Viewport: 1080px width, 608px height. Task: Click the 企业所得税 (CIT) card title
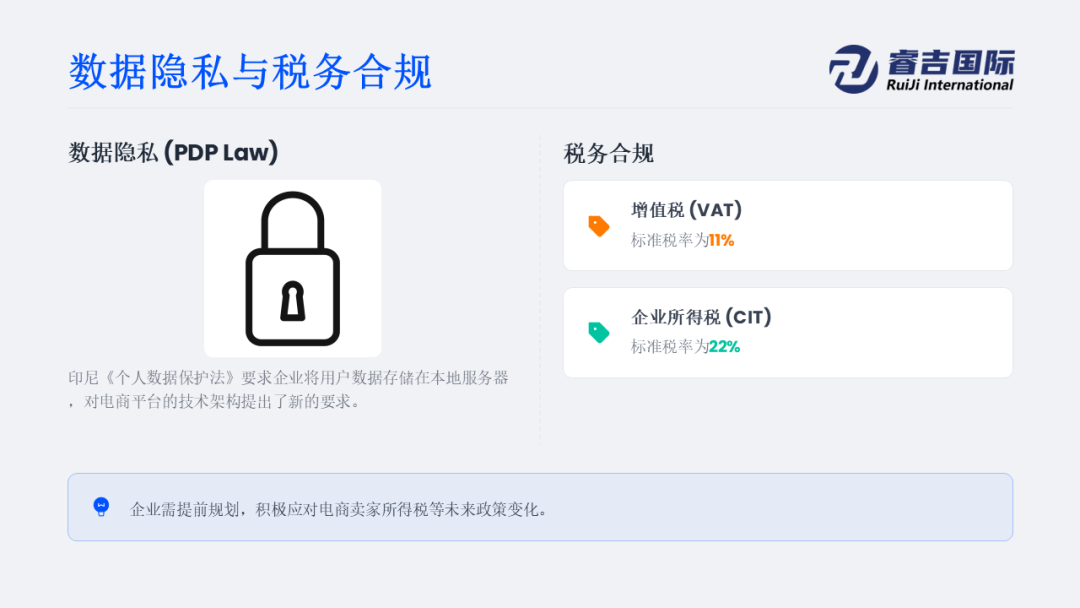(x=701, y=317)
